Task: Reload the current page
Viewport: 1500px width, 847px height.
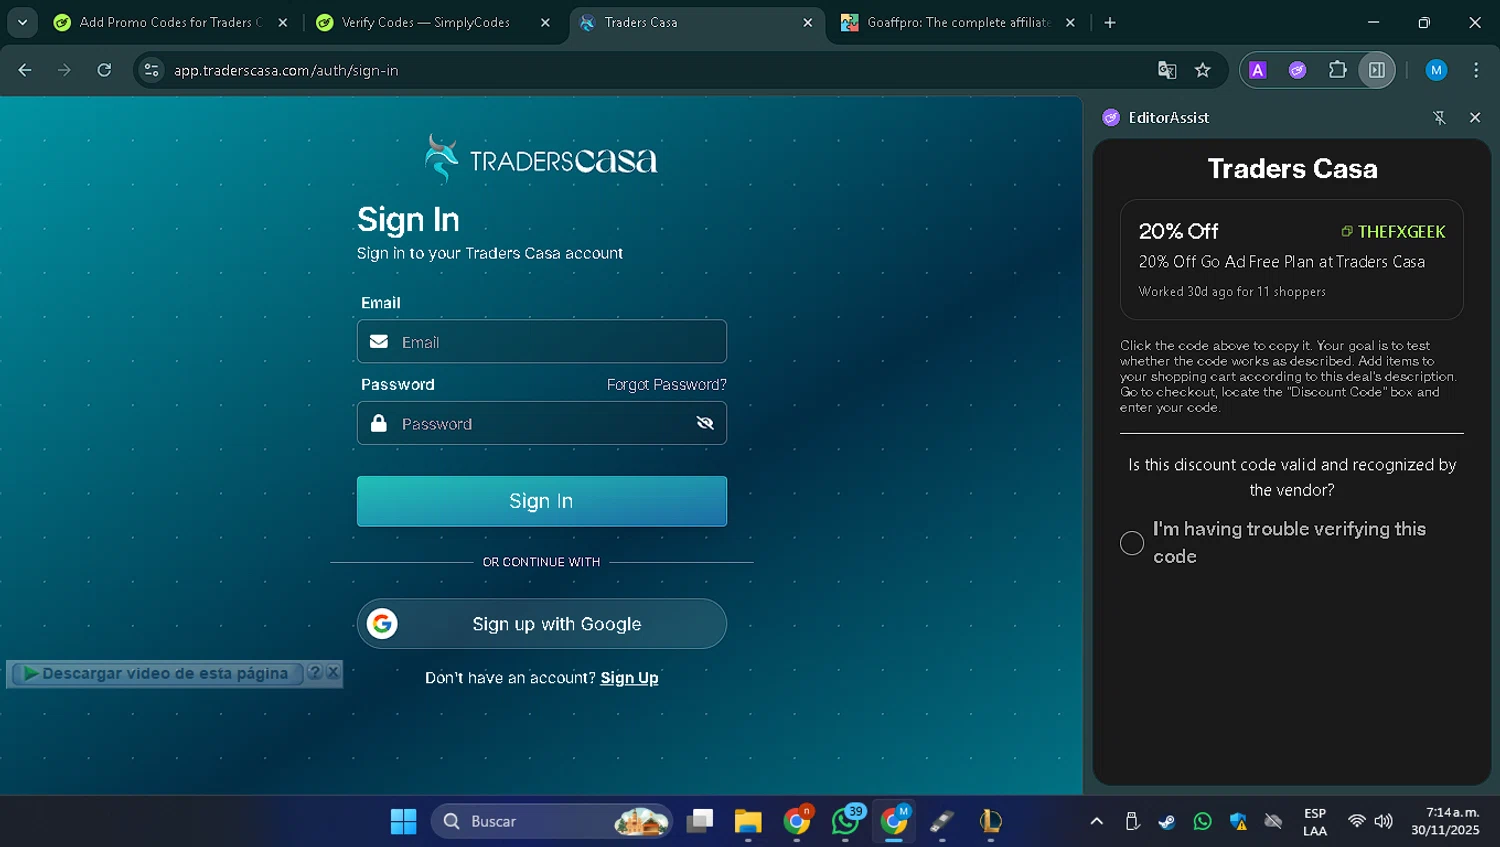Action: point(104,70)
